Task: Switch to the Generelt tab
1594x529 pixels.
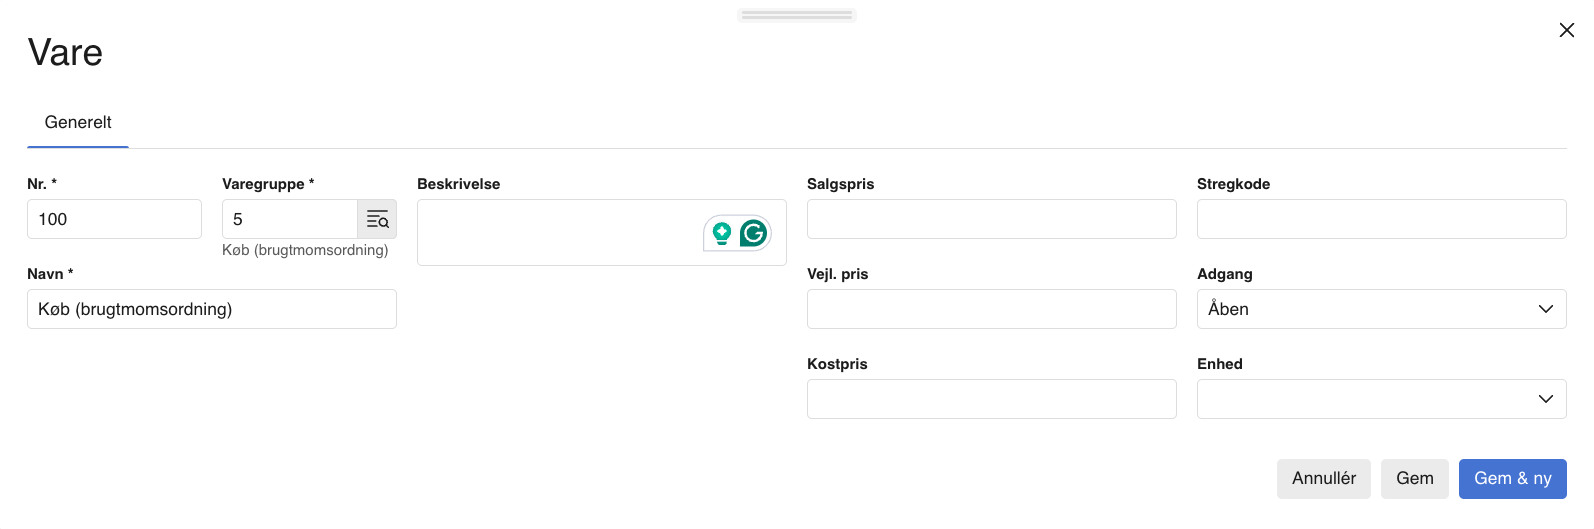Action: (x=78, y=122)
